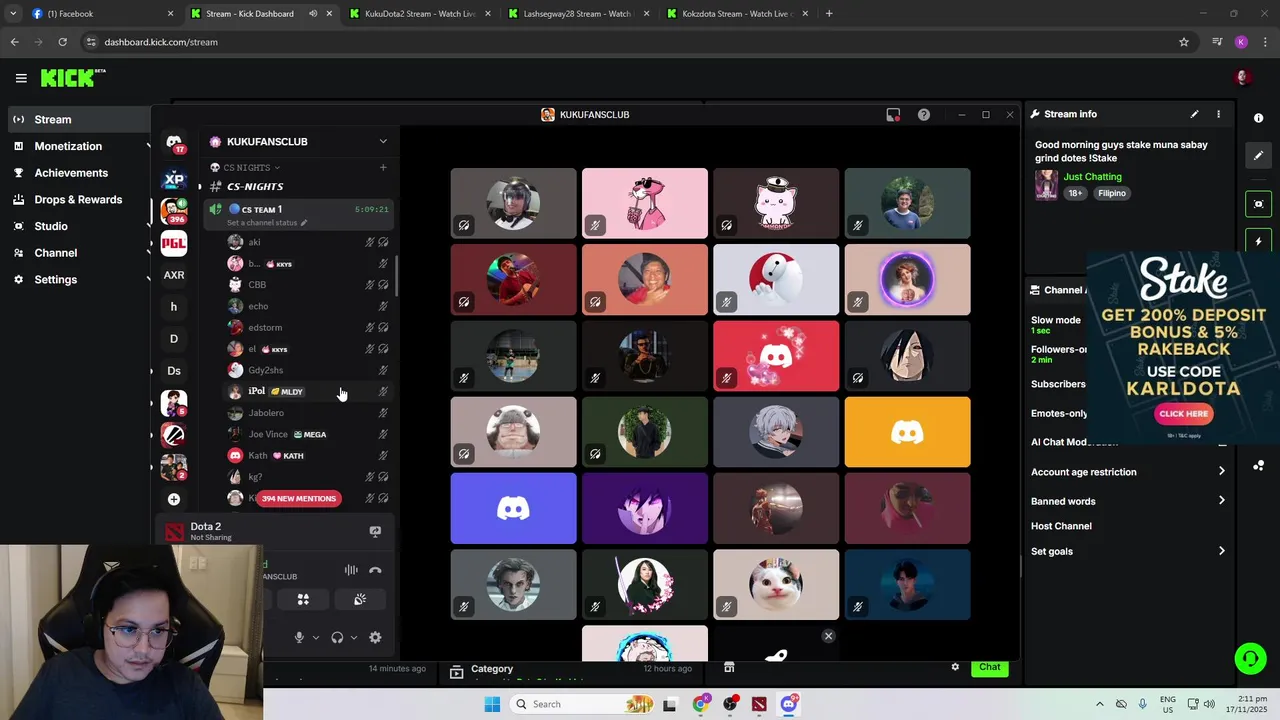The width and height of the screenshot is (1280, 720).
Task: Select the AXR server in Discord
Action: [x=174, y=275]
